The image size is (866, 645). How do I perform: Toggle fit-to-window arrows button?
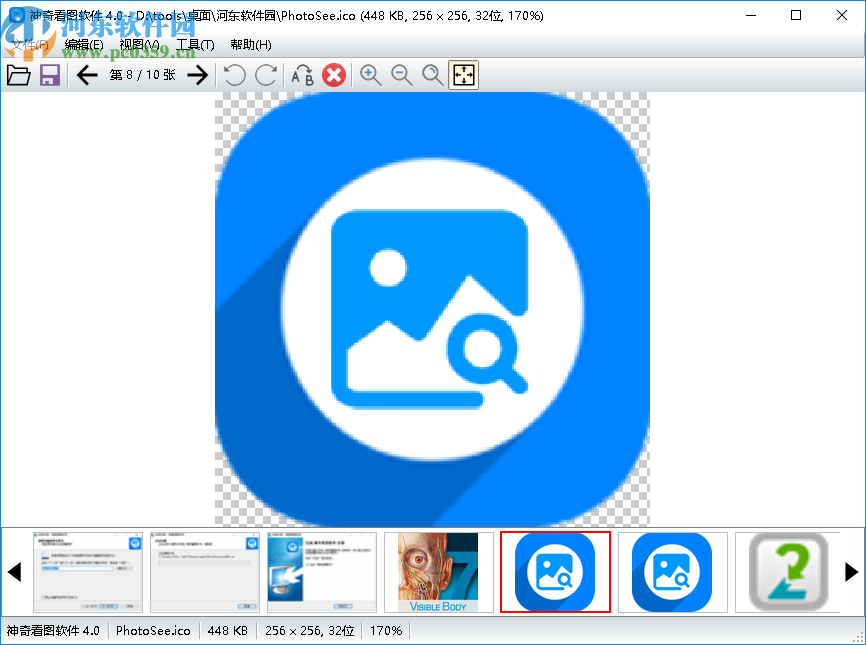point(463,75)
